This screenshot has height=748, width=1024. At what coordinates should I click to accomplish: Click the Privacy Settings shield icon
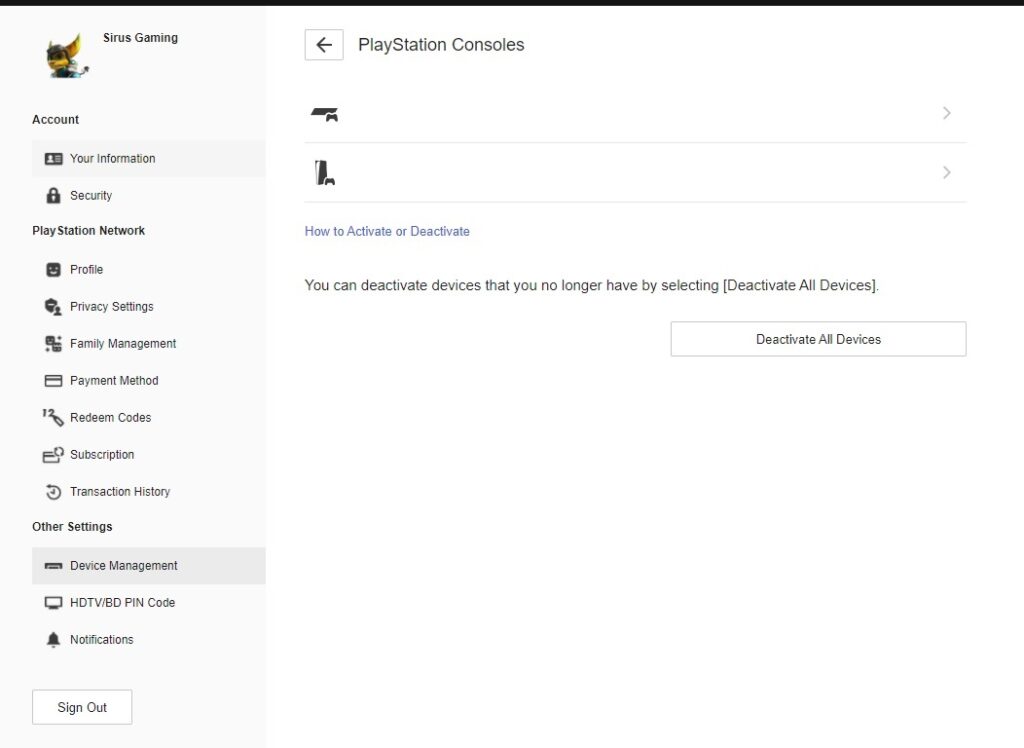click(53, 307)
